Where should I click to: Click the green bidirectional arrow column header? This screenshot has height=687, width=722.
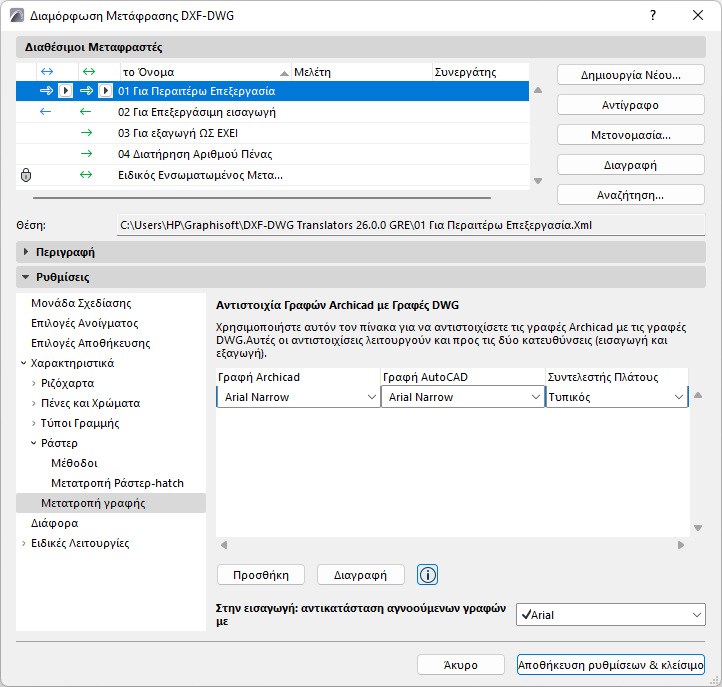(x=87, y=72)
